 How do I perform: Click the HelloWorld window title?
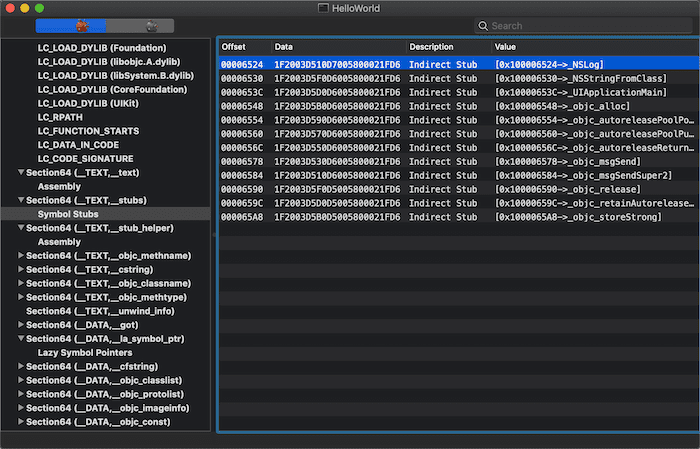(x=356, y=8)
